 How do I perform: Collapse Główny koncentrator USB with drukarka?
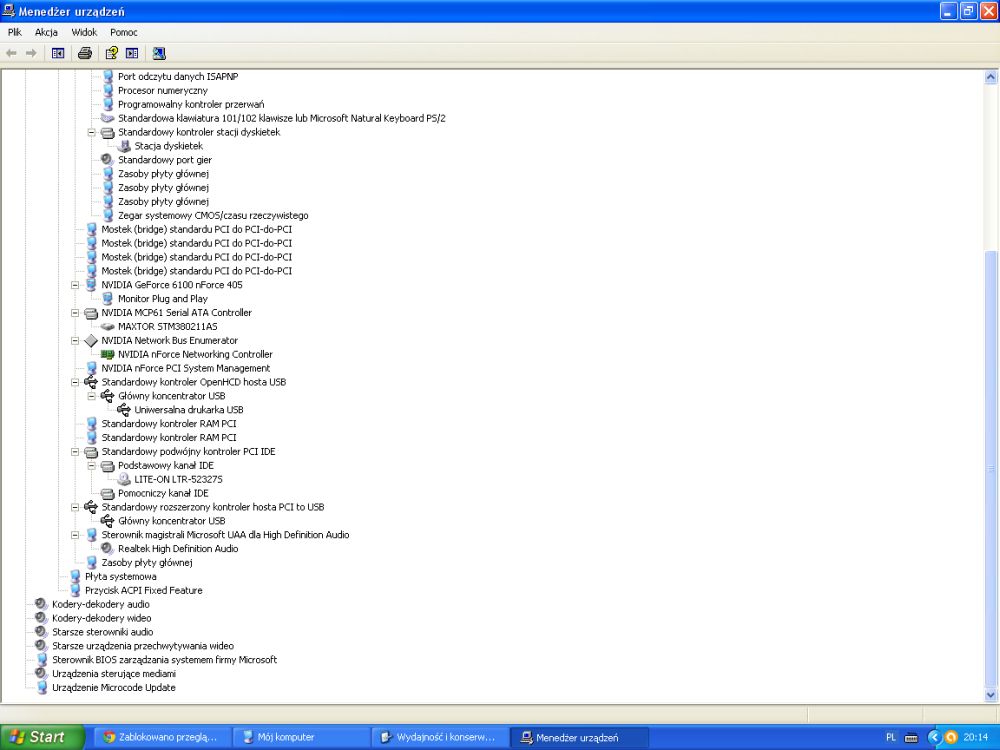(x=91, y=396)
